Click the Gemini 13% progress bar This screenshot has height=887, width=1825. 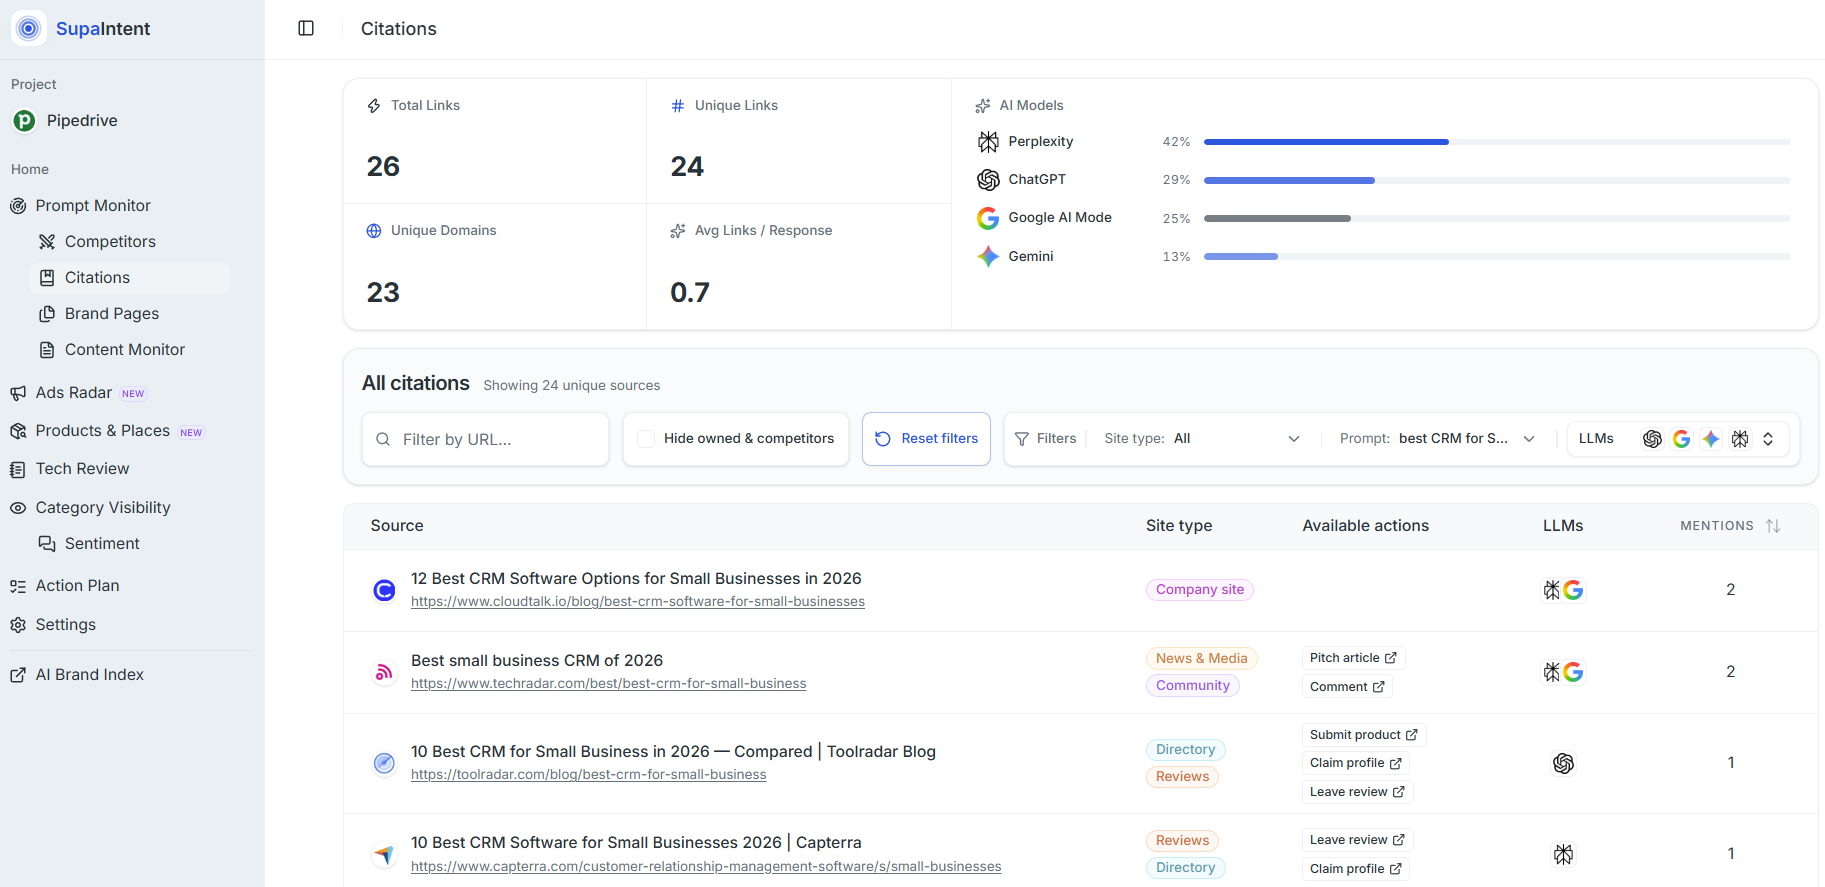click(1497, 257)
